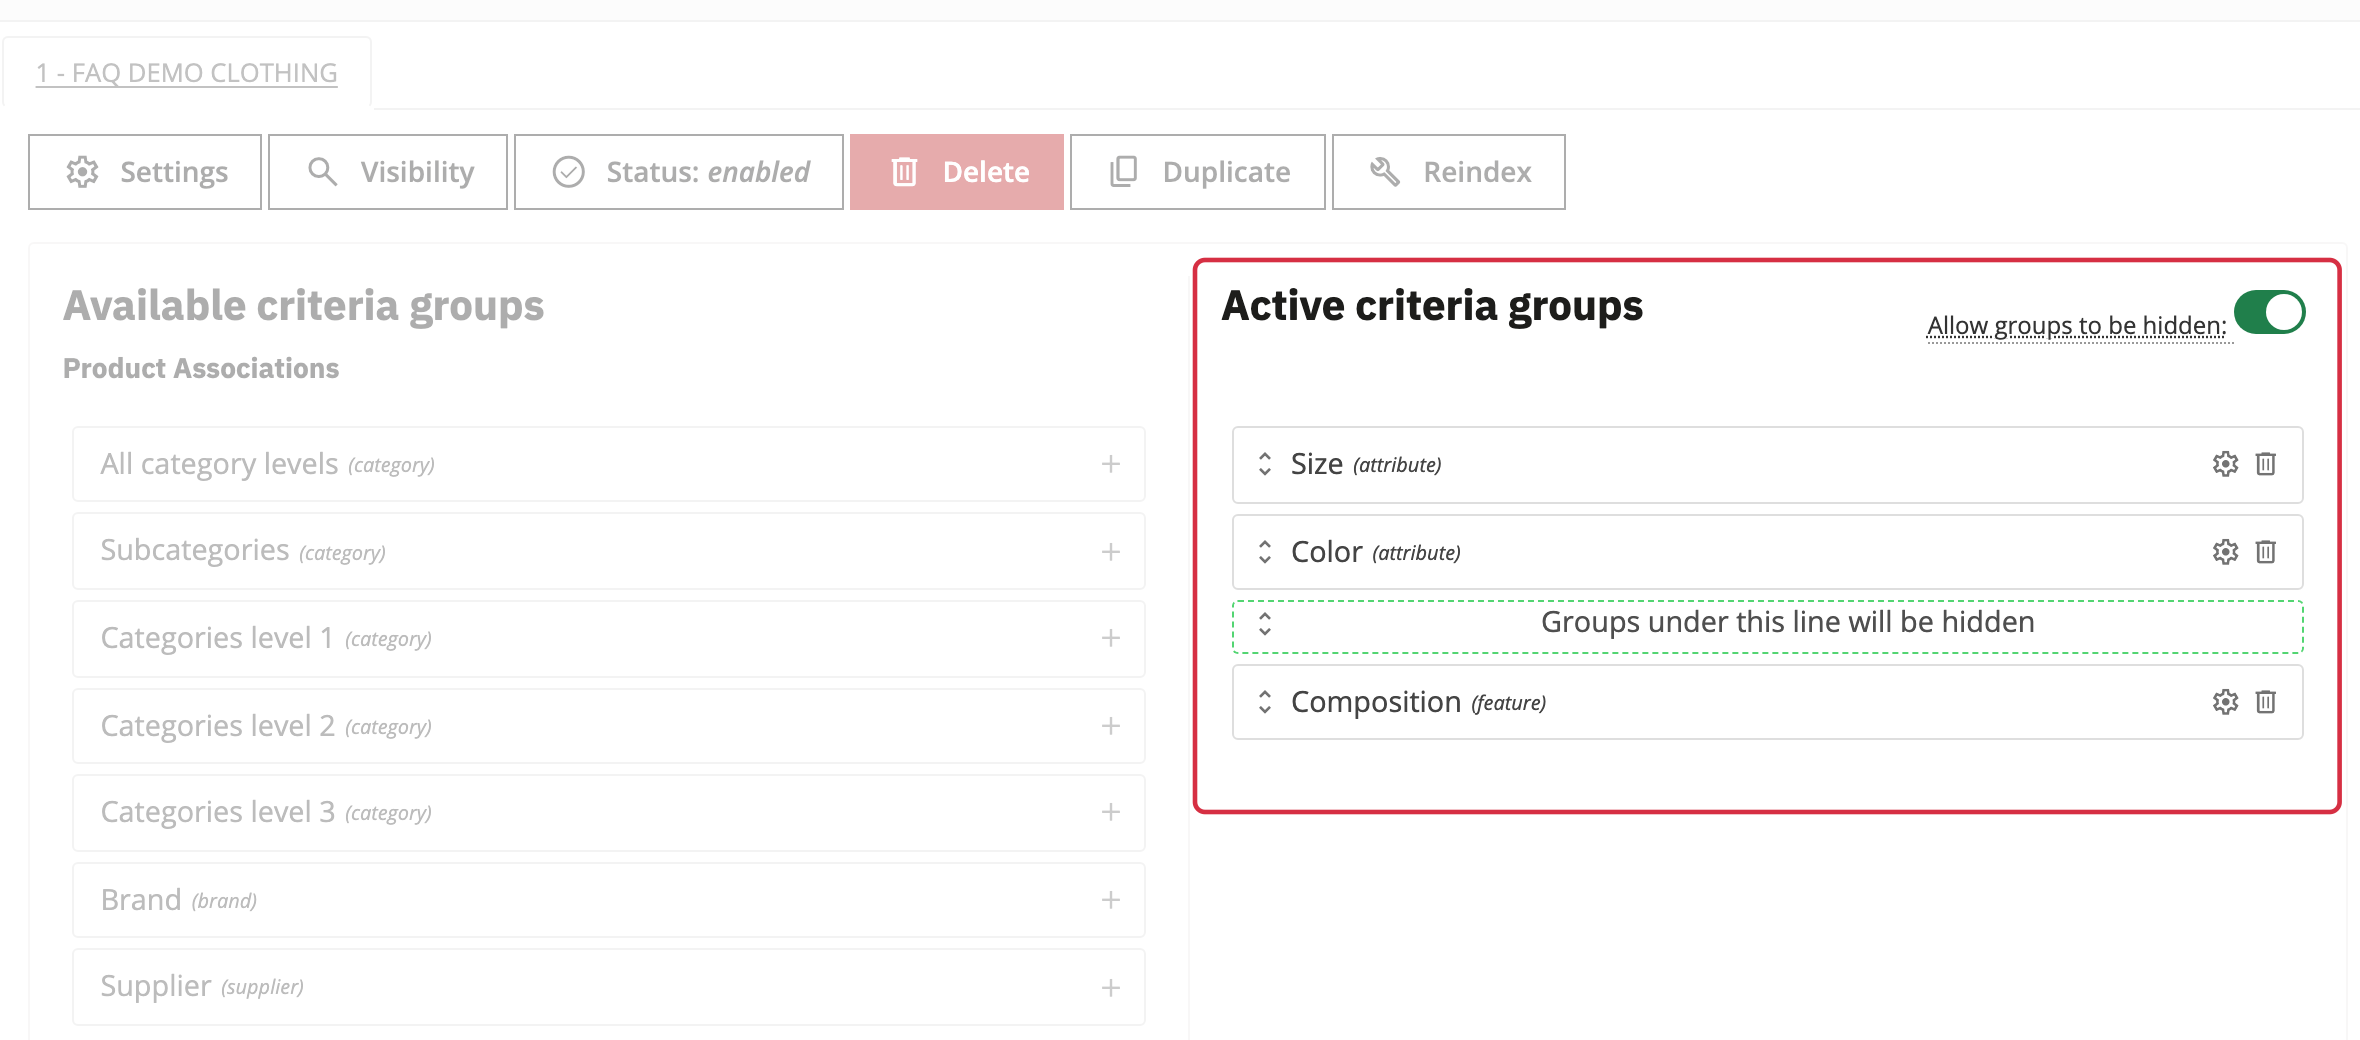Click the Brand (brand) row text

179,900
